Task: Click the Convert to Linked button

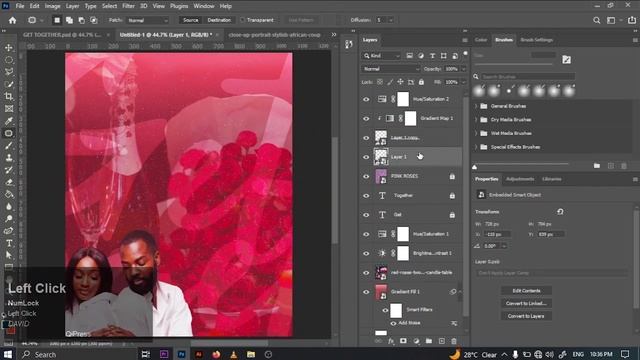Action: (x=526, y=303)
